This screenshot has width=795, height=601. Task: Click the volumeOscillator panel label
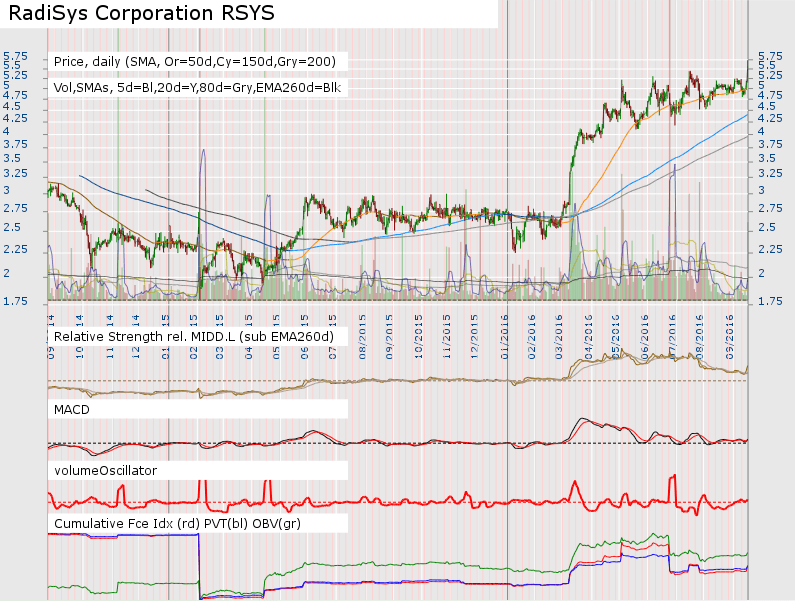(105, 468)
